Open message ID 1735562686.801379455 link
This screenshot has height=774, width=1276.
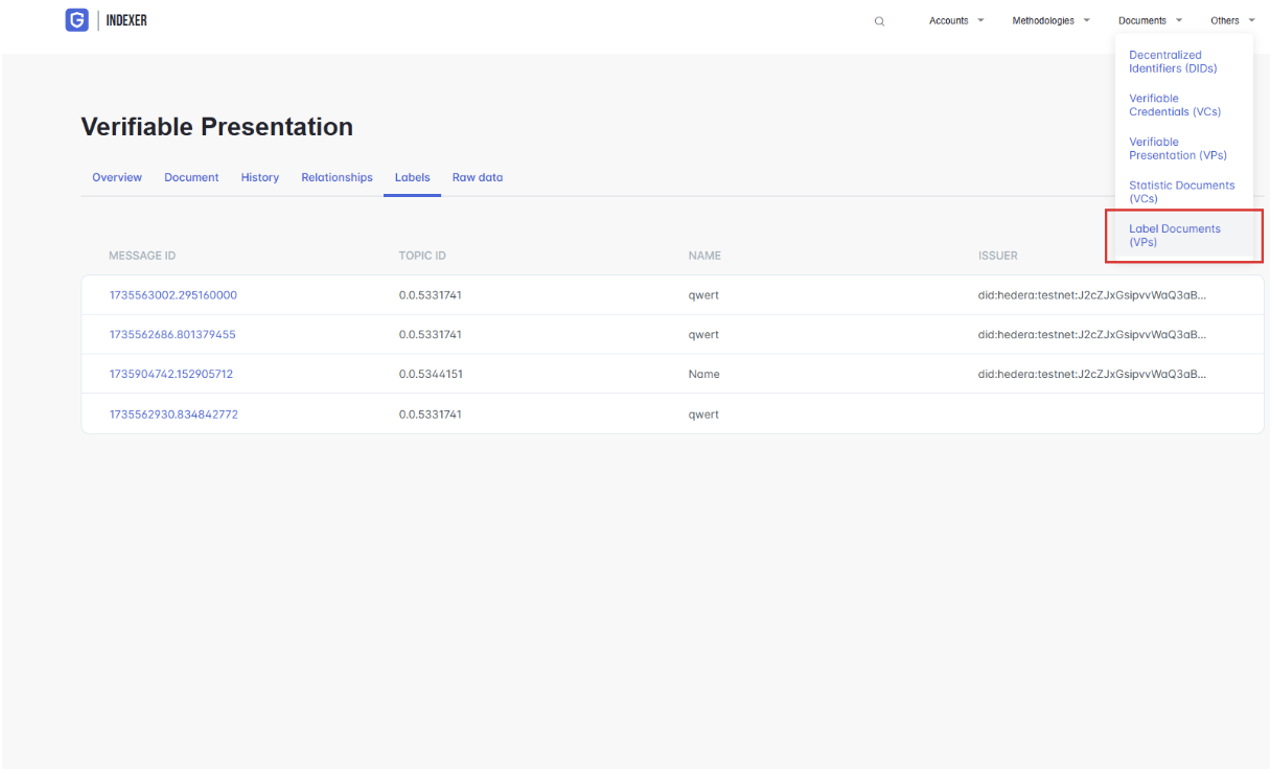pyautogui.click(x=172, y=335)
